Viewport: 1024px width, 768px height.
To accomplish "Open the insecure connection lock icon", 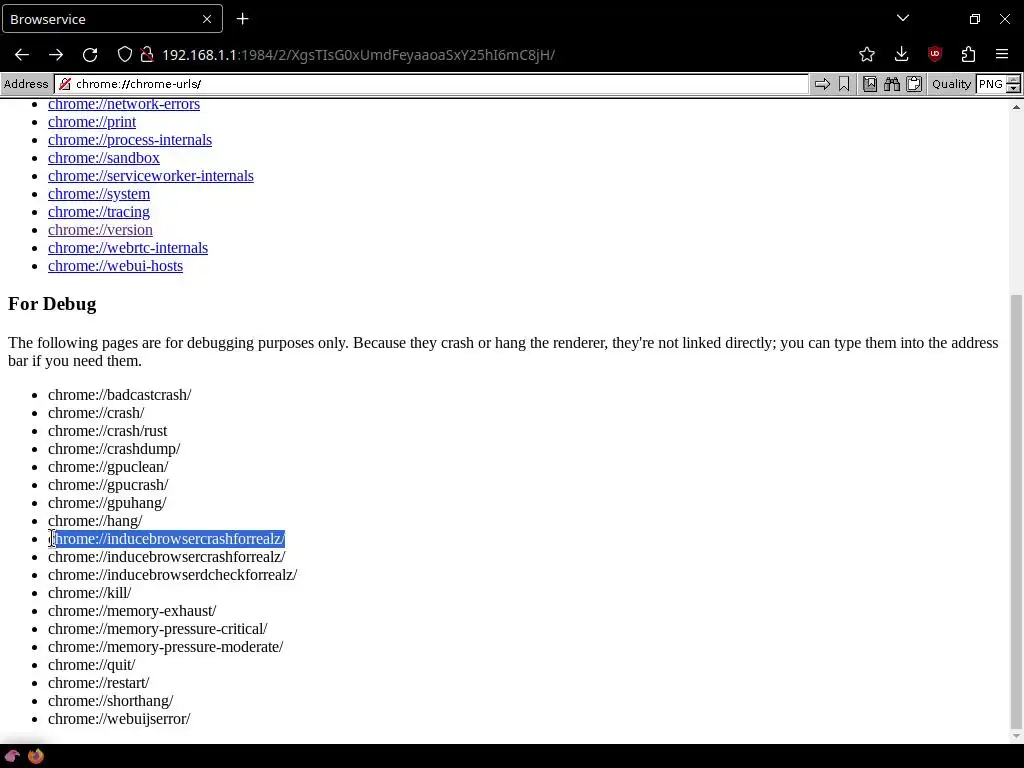I will click(147, 55).
